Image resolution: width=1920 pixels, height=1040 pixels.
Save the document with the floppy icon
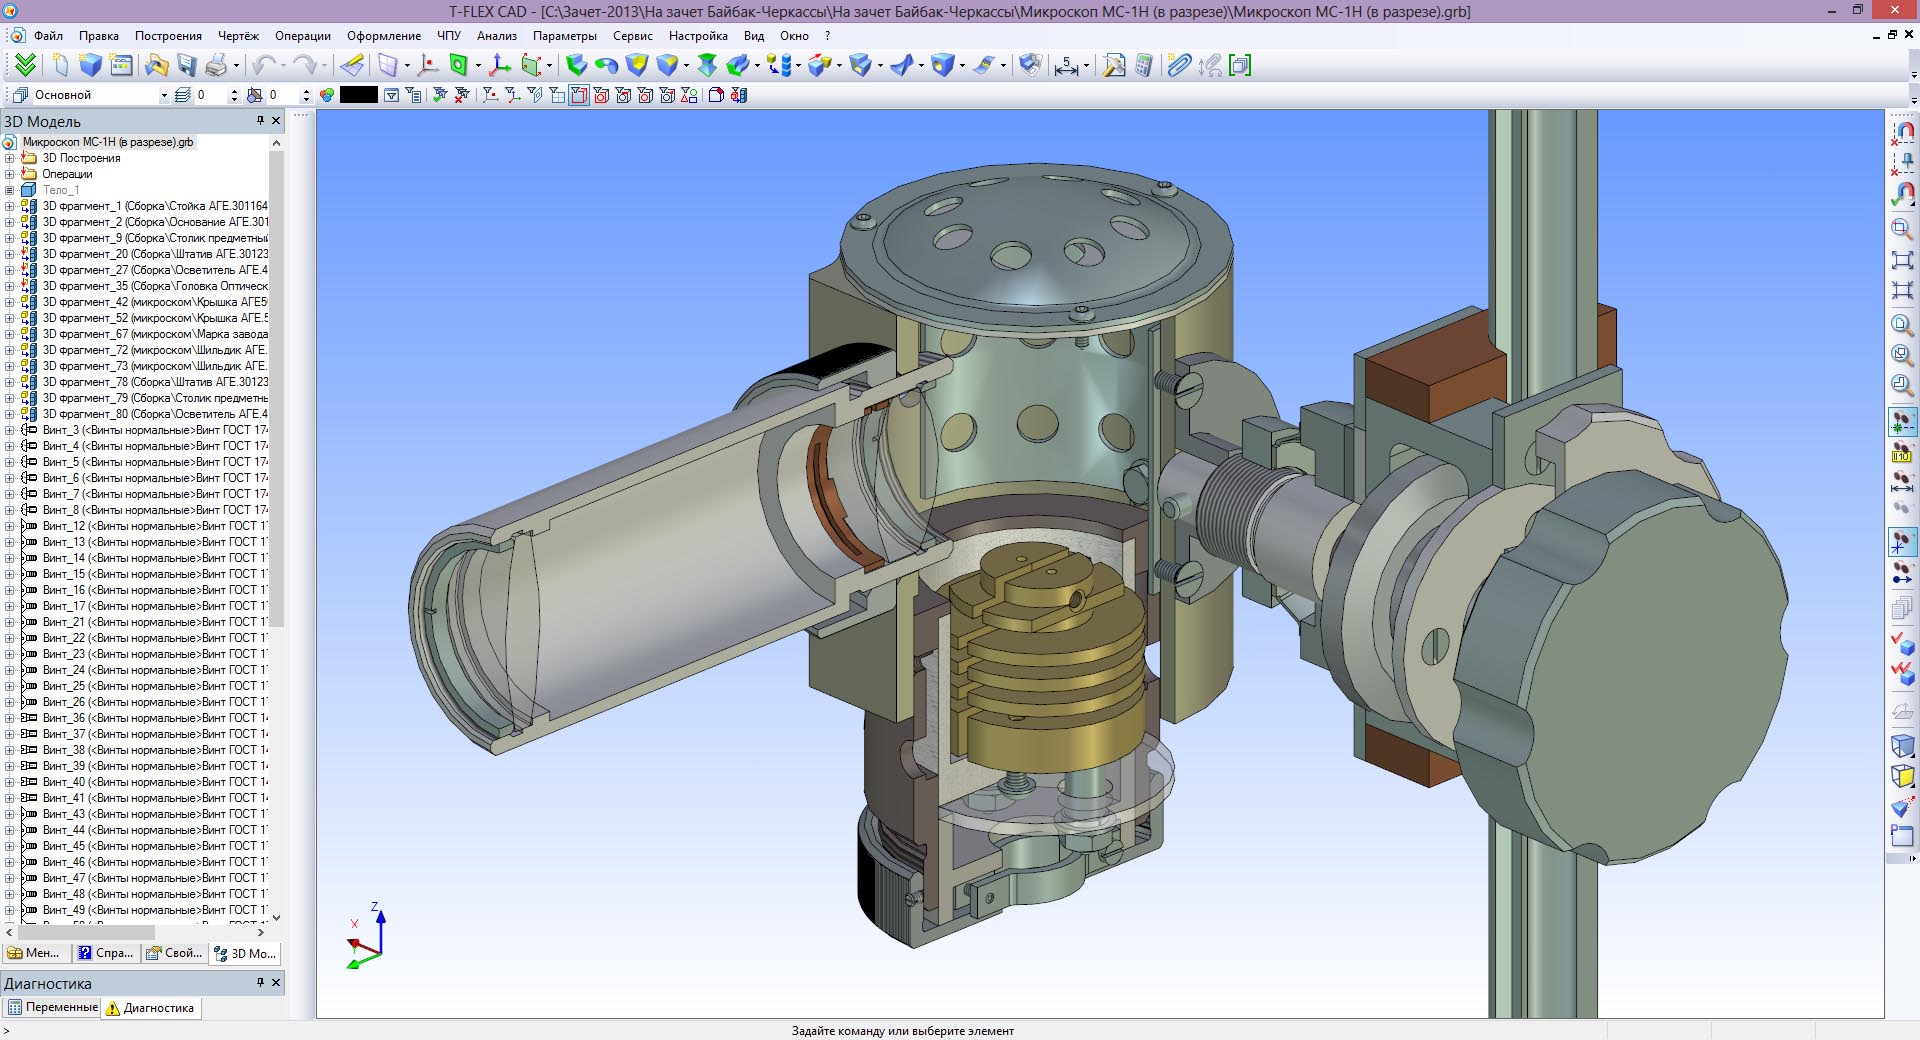(x=186, y=65)
